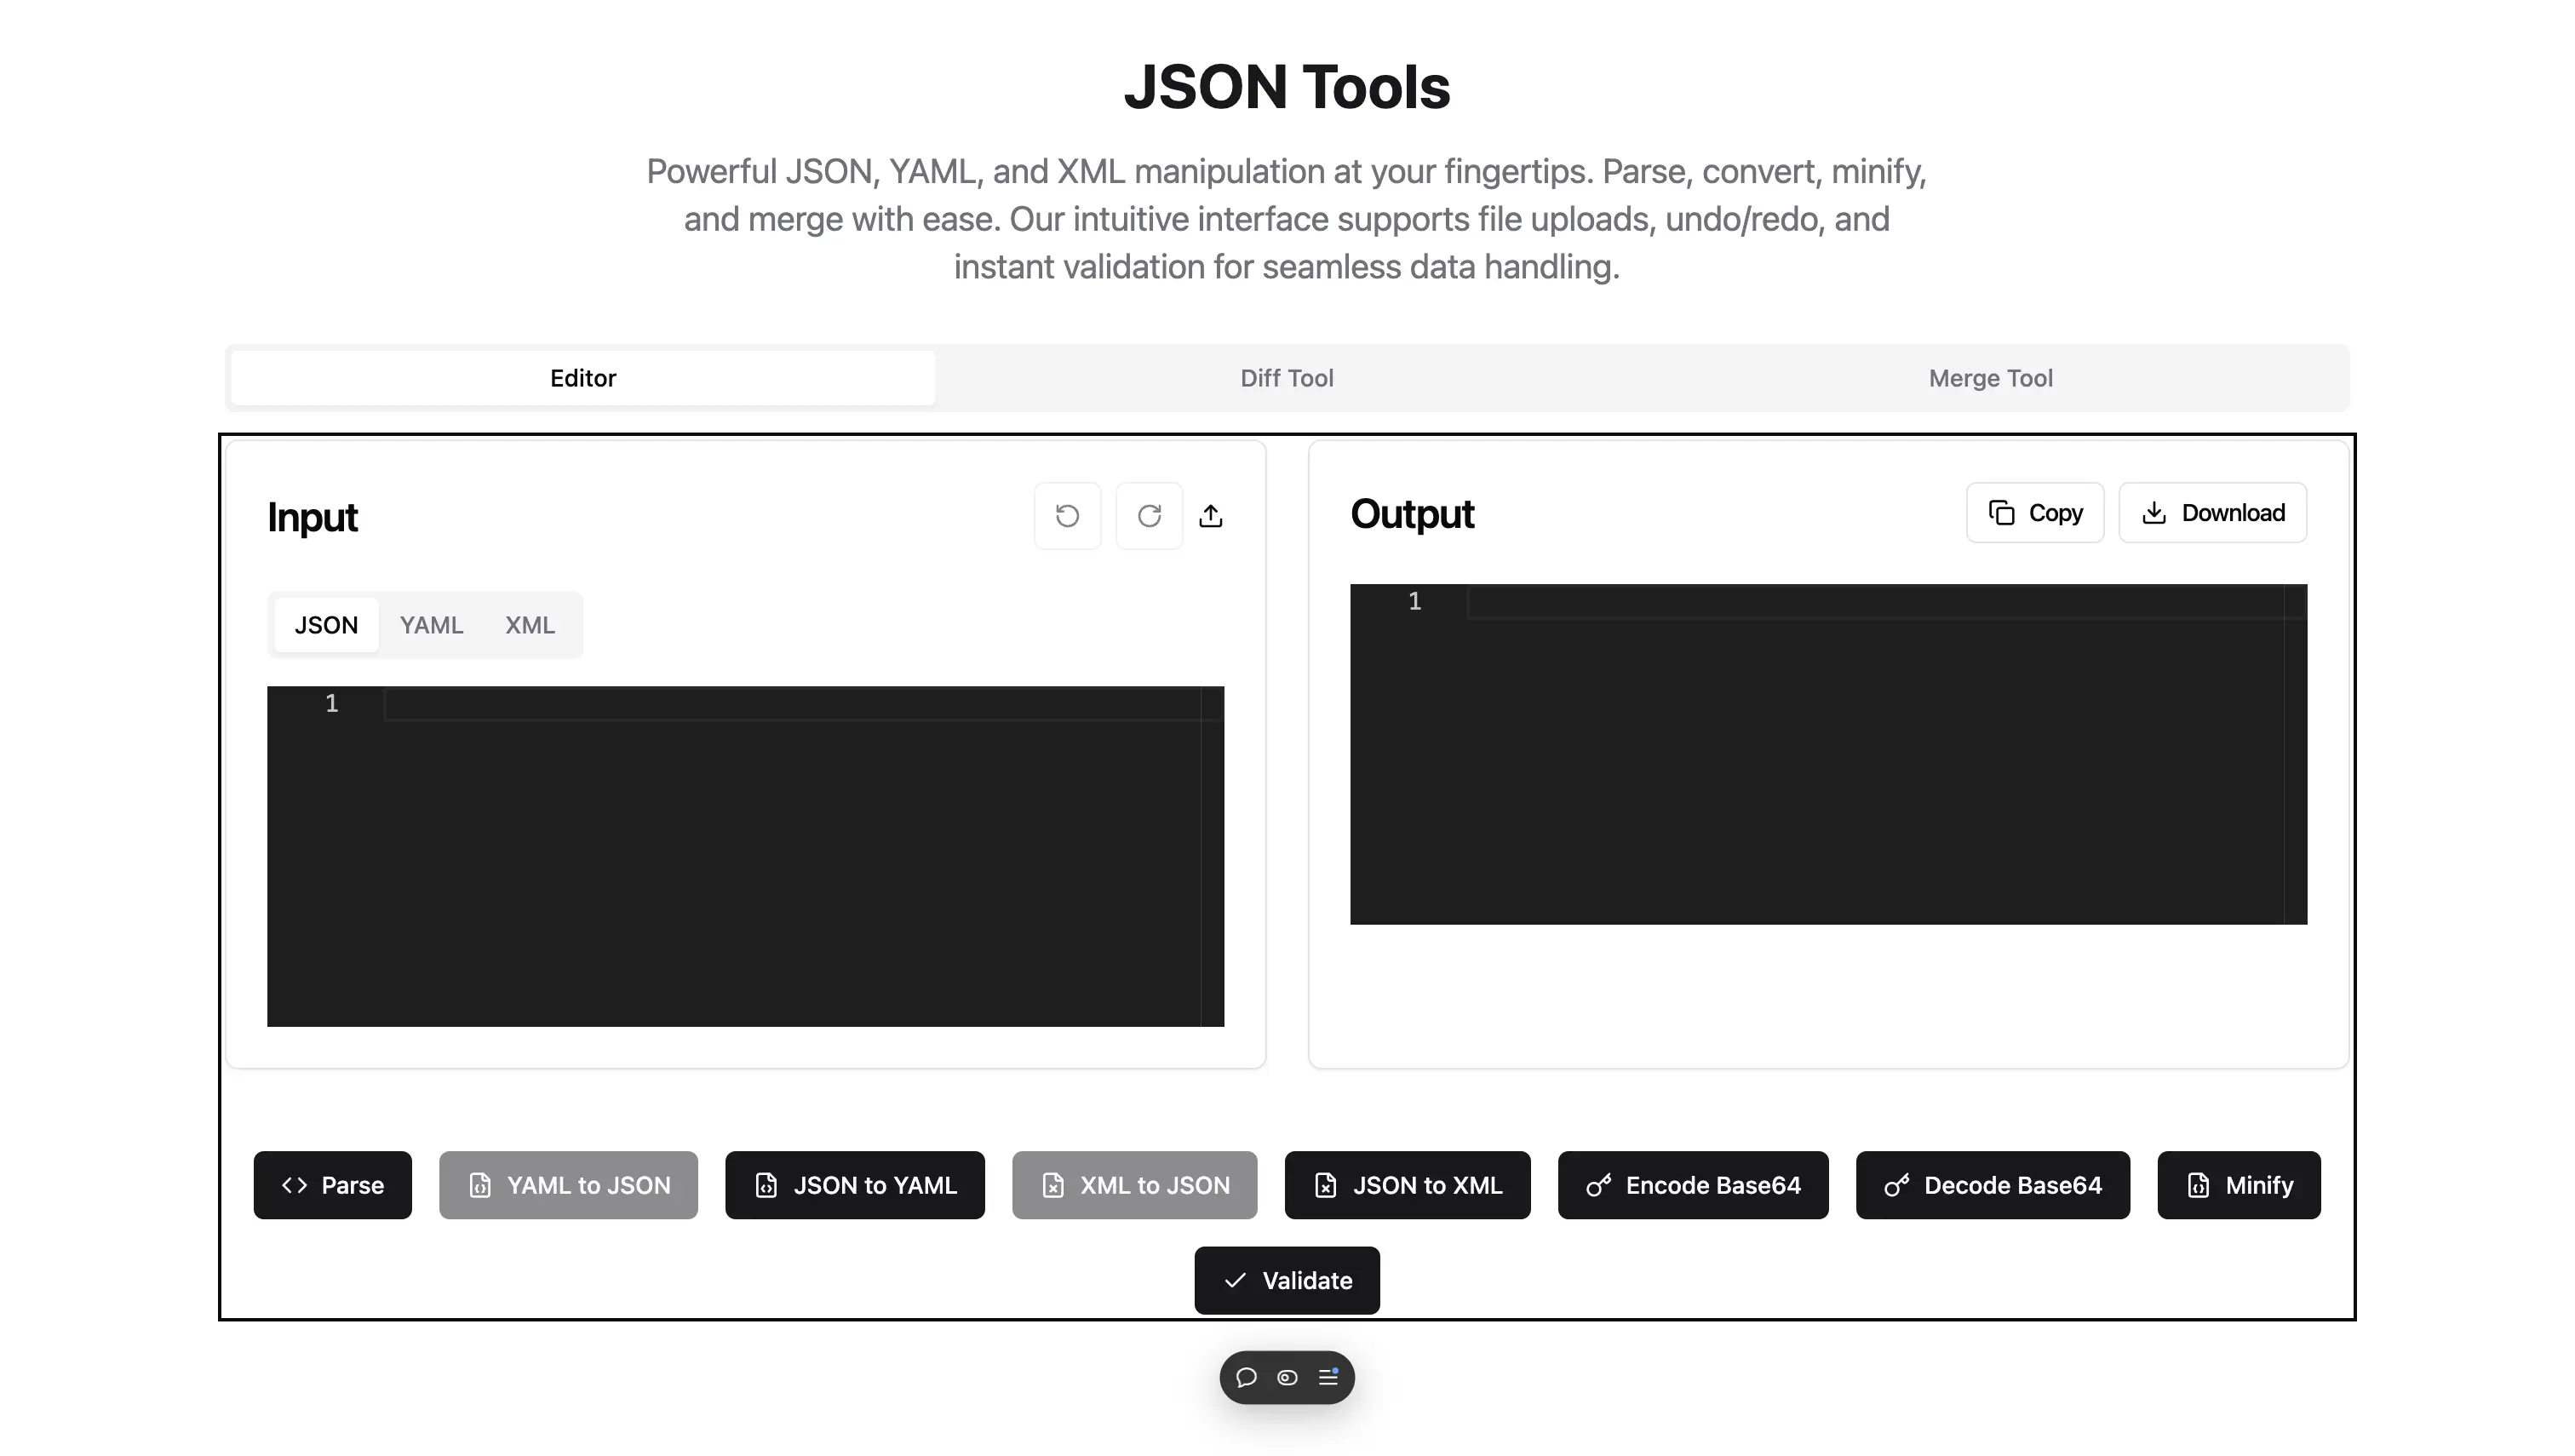This screenshot has width=2575, height=1456.
Task: Validate the input
Action: pyautogui.click(x=1287, y=1281)
